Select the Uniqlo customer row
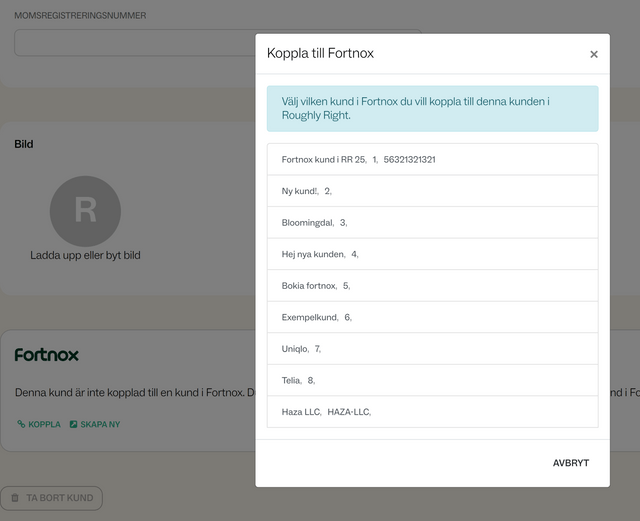The height and width of the screenshot is (521, 640). 433,349
